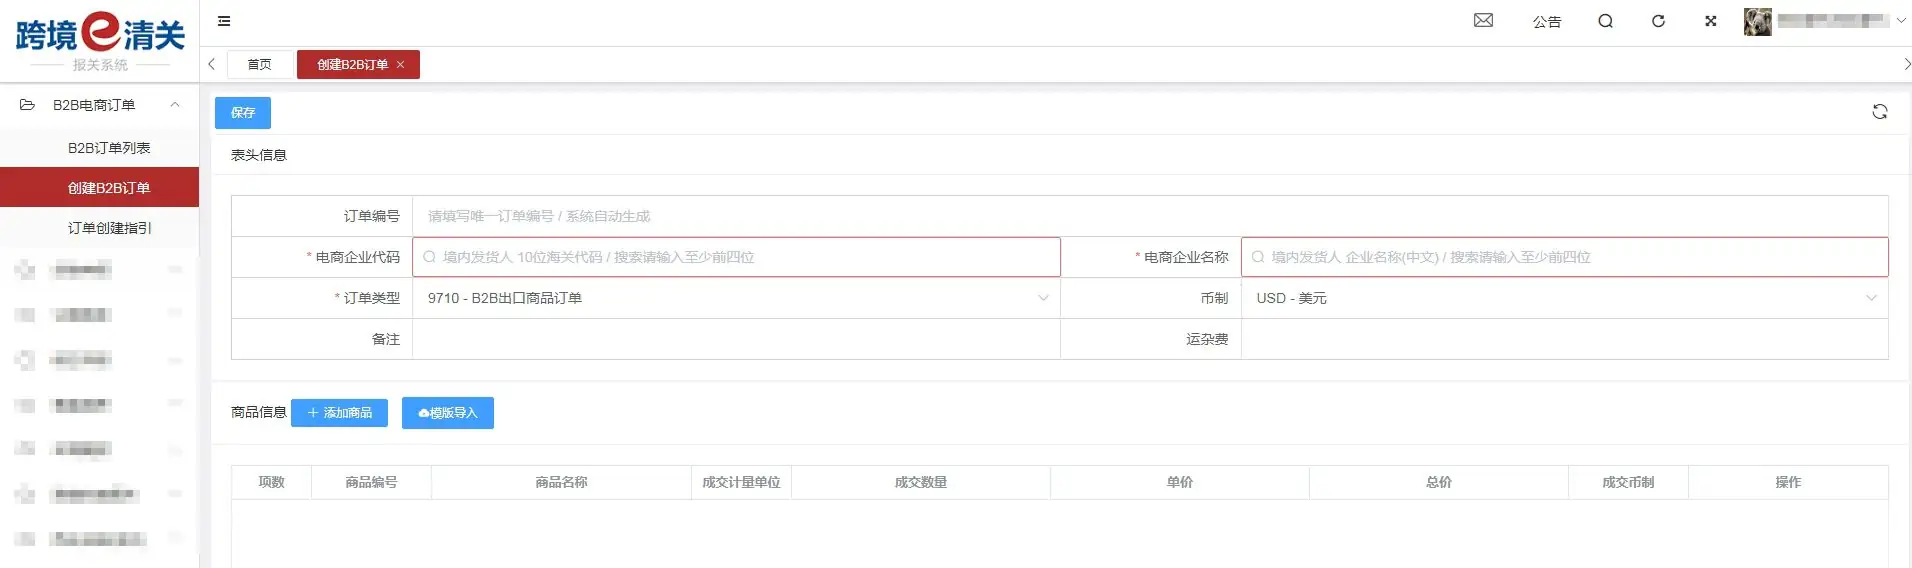Toggle fullscreen with the expand icon
The image size is (1912, 568).
click(x=1711, y=21)
